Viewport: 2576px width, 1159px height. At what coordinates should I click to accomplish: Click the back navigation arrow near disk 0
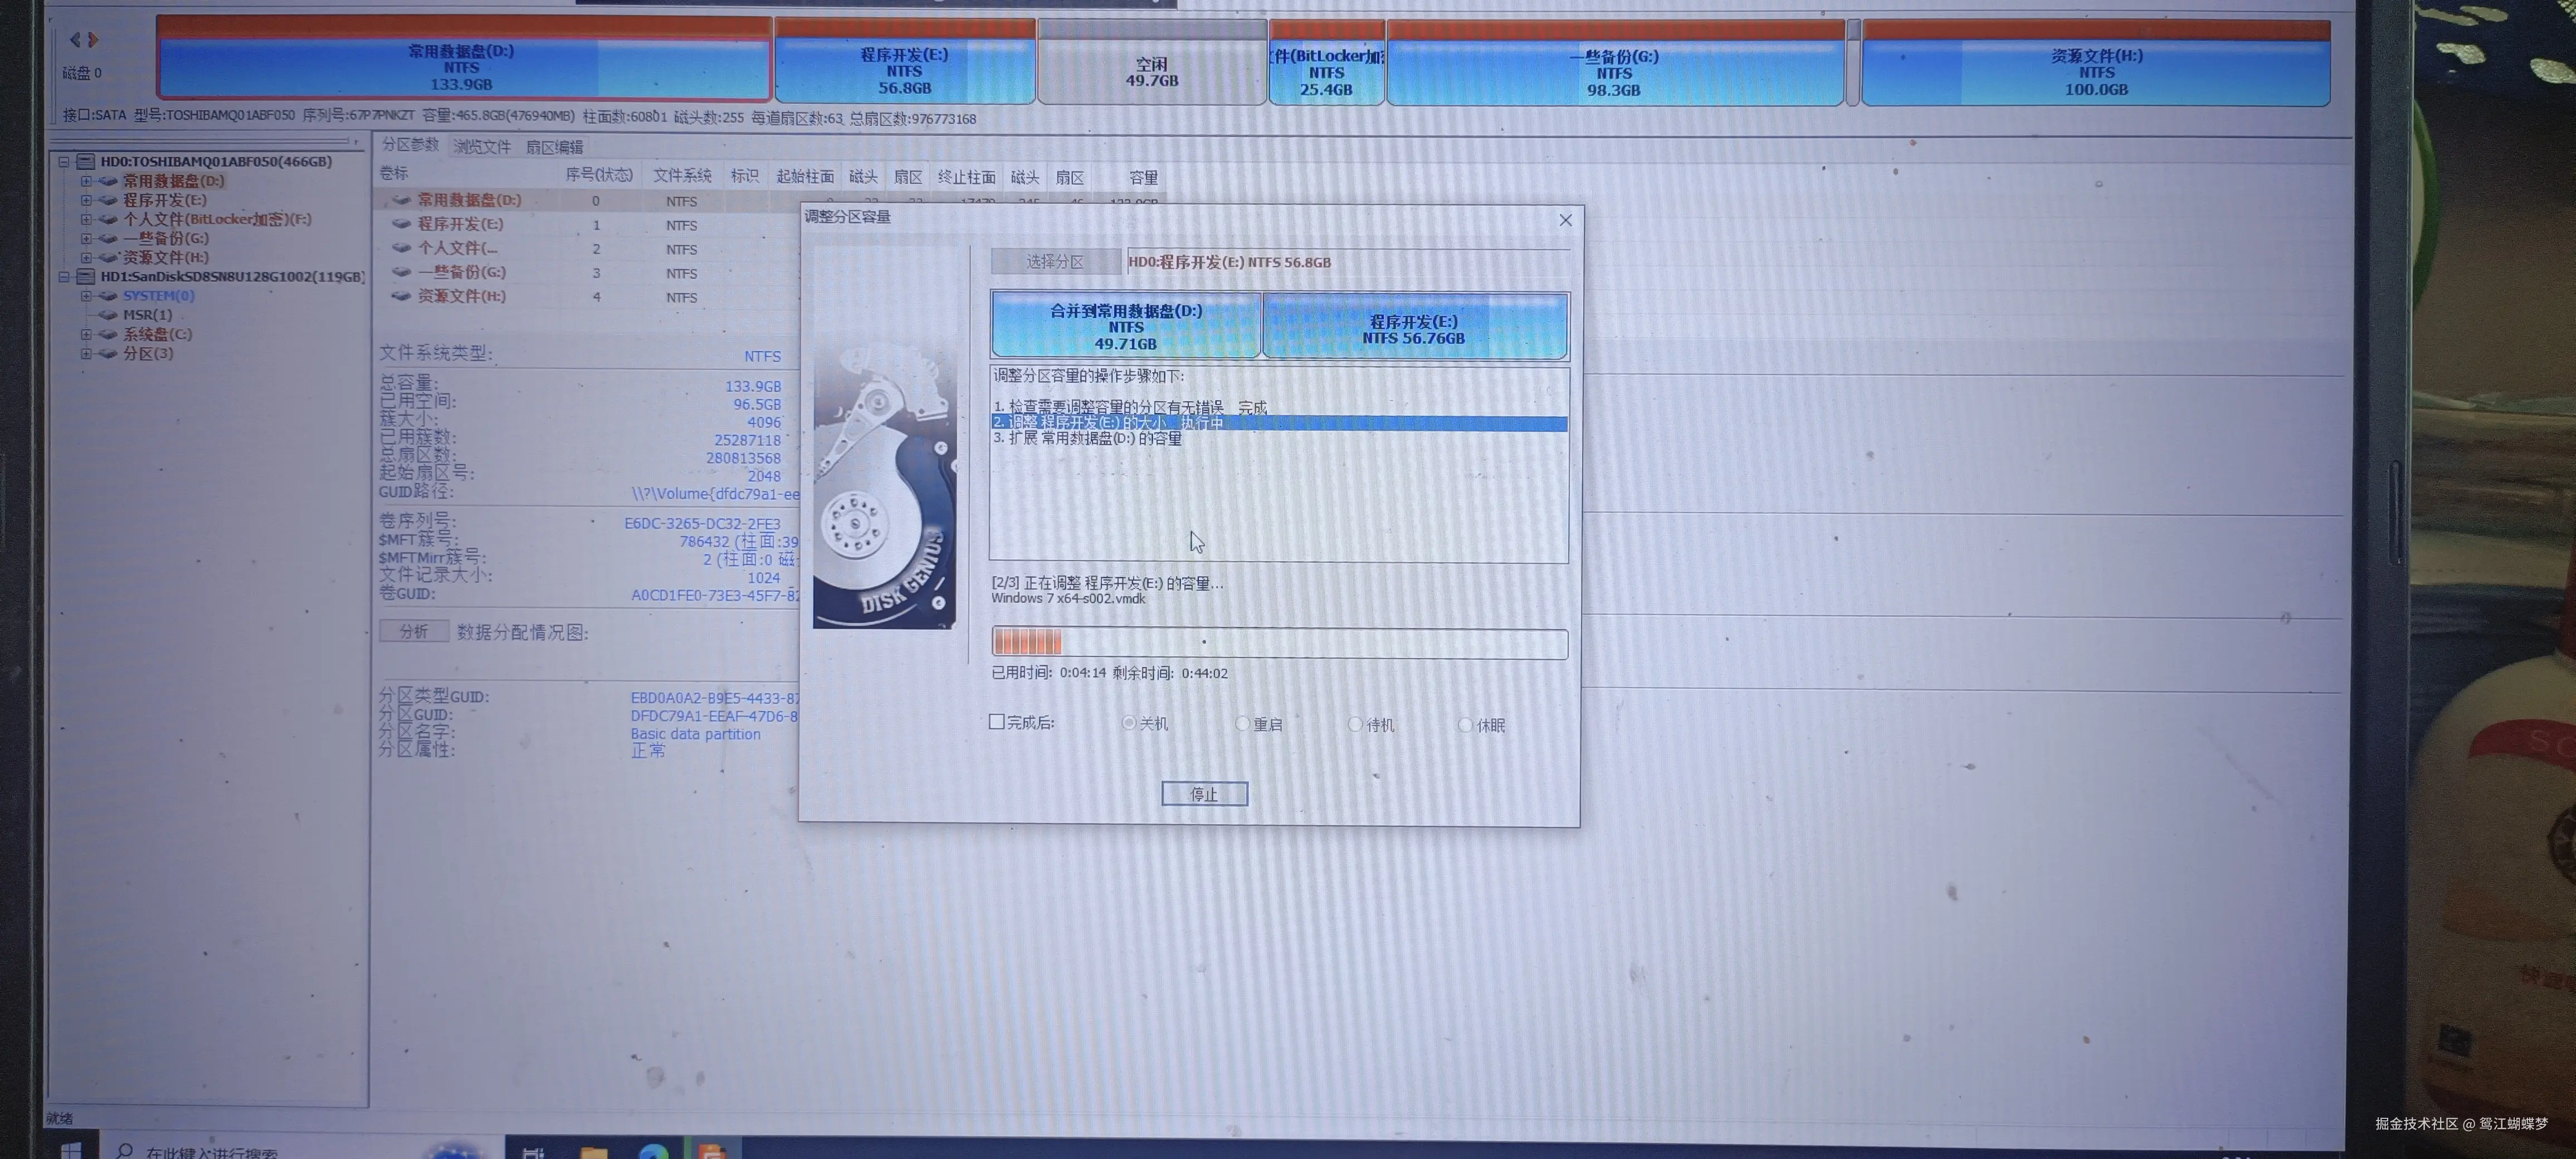(74, 40)
